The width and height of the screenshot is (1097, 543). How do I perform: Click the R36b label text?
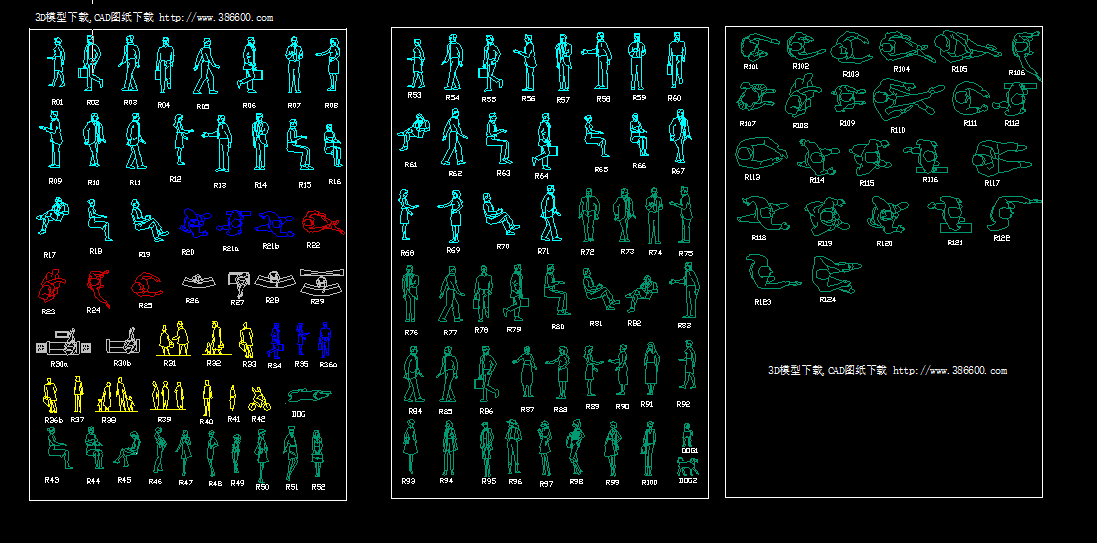54,420
